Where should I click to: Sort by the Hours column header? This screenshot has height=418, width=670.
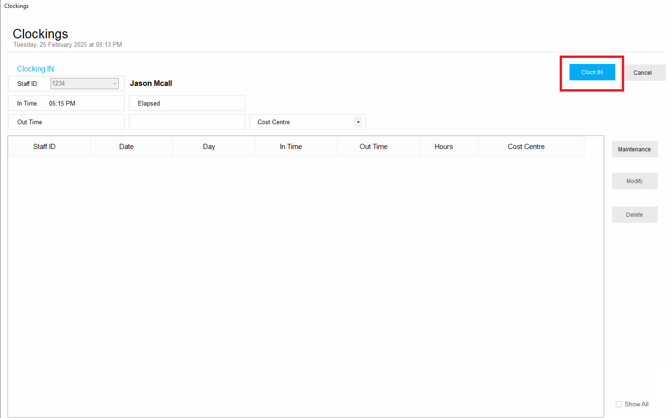(444, 147)
